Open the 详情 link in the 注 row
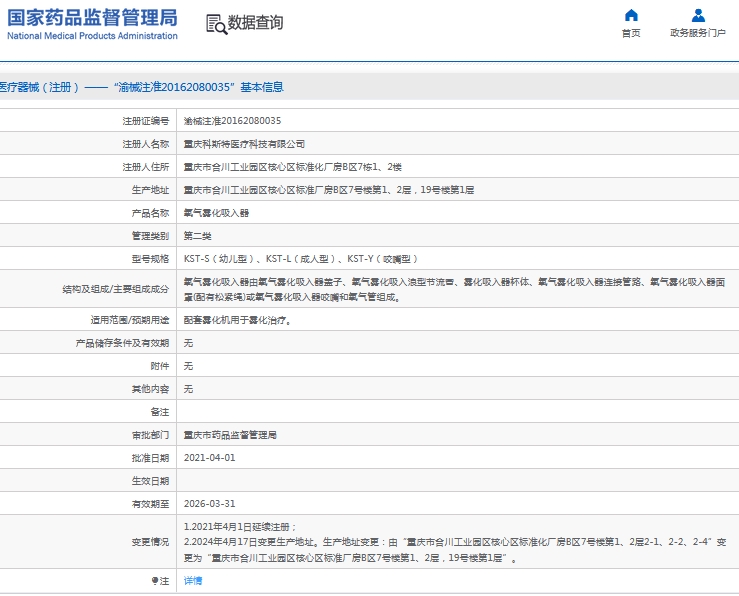 tap(193, 581)
